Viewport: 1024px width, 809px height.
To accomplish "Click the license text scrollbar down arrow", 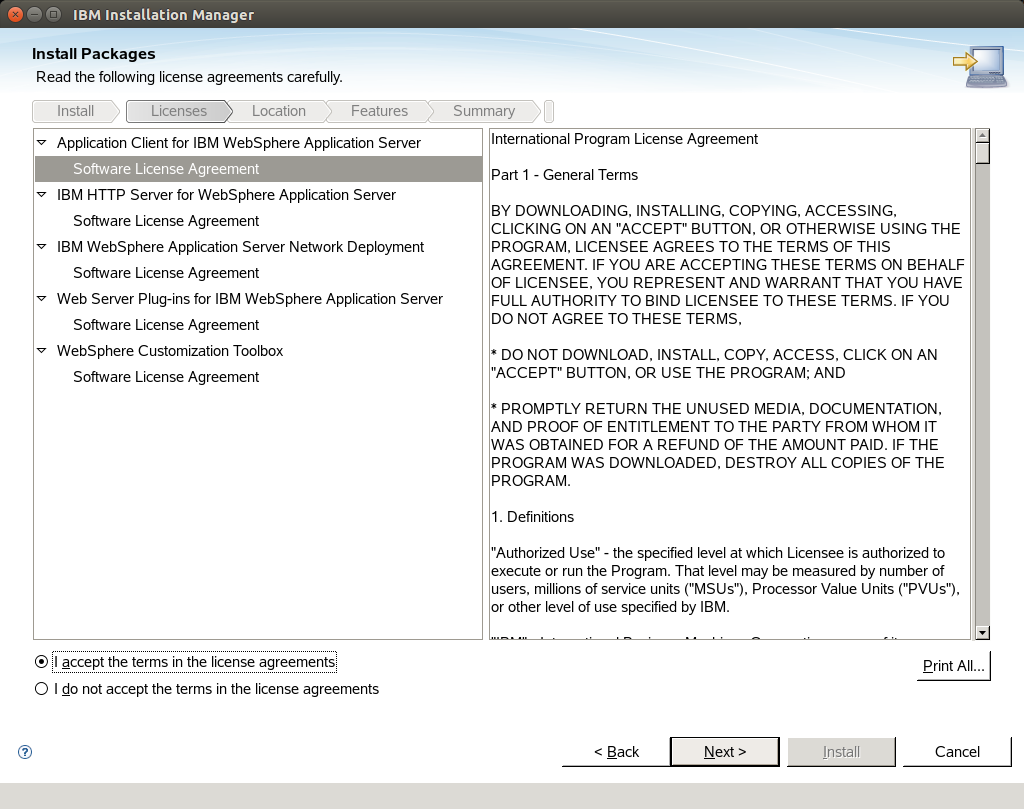I will click(982, 632).
